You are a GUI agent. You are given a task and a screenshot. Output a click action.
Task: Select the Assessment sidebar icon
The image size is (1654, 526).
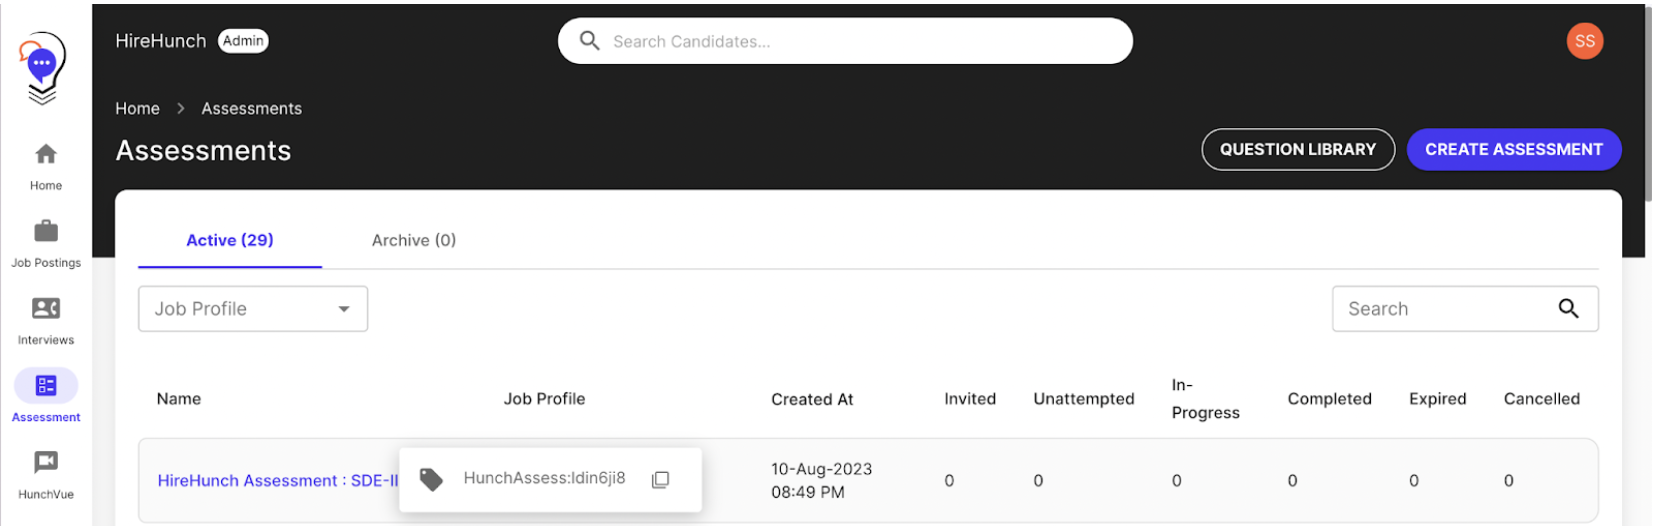click(x=46, y=386)
